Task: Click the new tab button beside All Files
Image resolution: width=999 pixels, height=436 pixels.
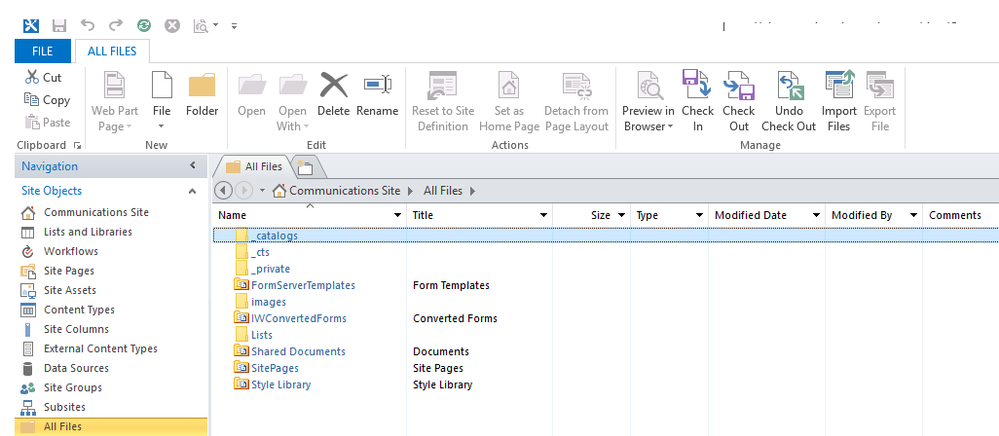Action: [306, 168]
